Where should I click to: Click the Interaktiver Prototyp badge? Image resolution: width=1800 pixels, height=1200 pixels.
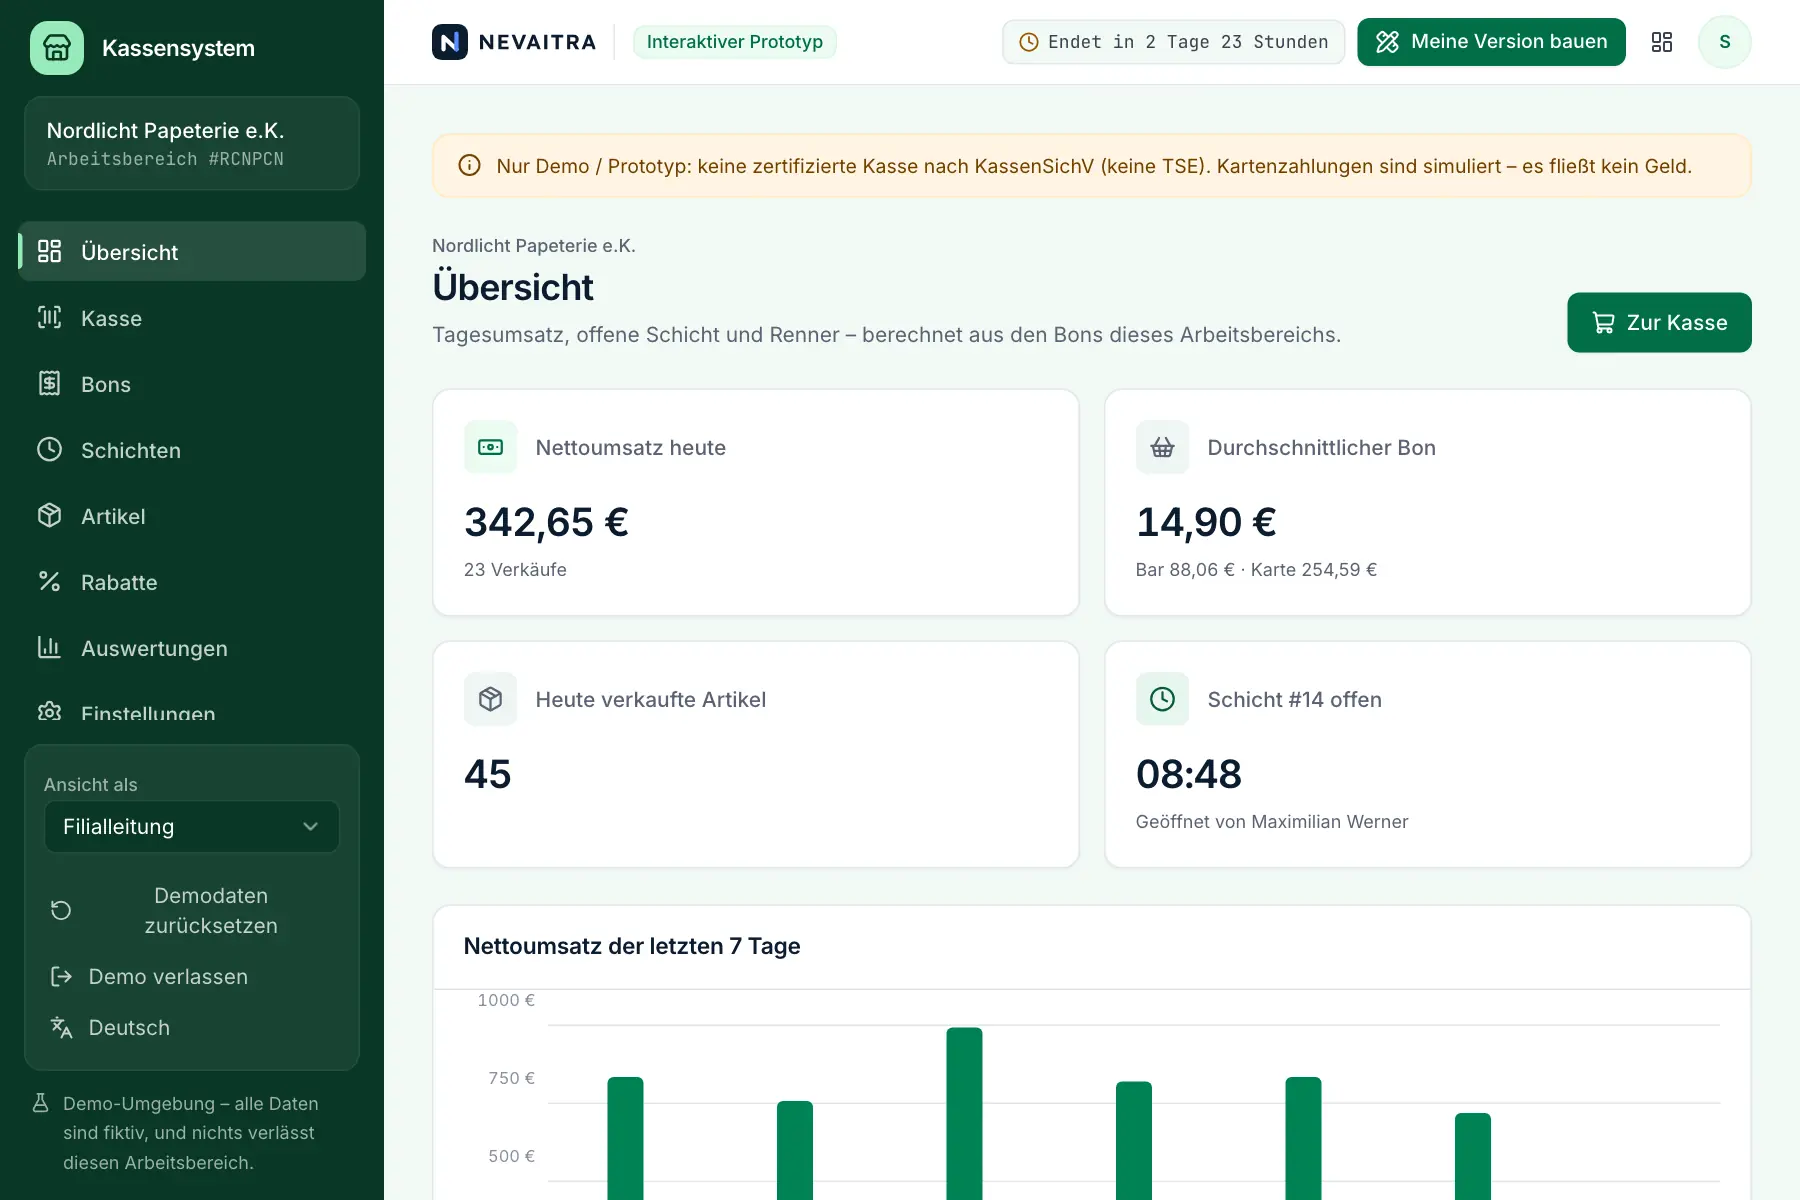(735, 42)
